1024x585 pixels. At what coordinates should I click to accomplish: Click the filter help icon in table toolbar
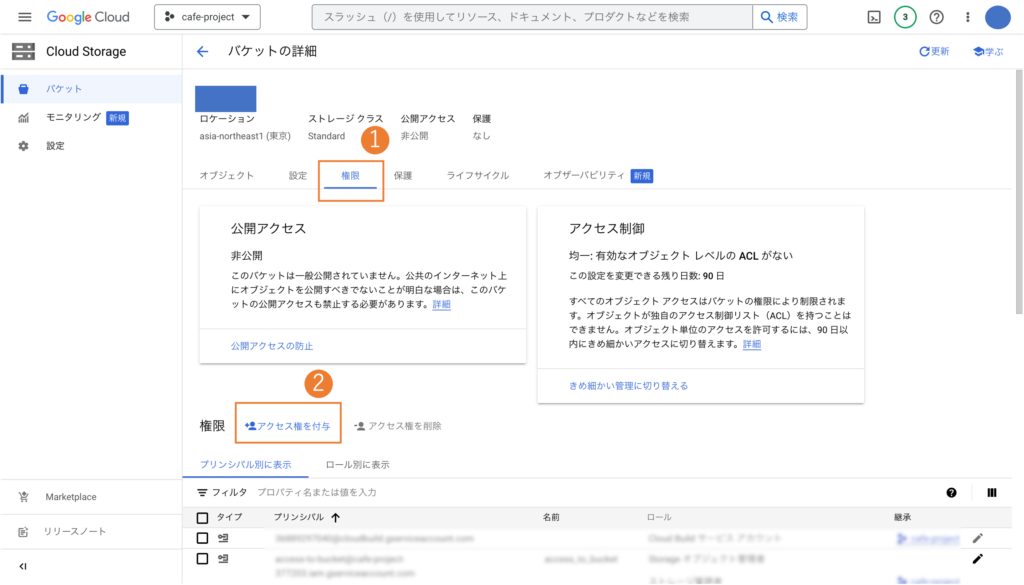pos(952,493)
